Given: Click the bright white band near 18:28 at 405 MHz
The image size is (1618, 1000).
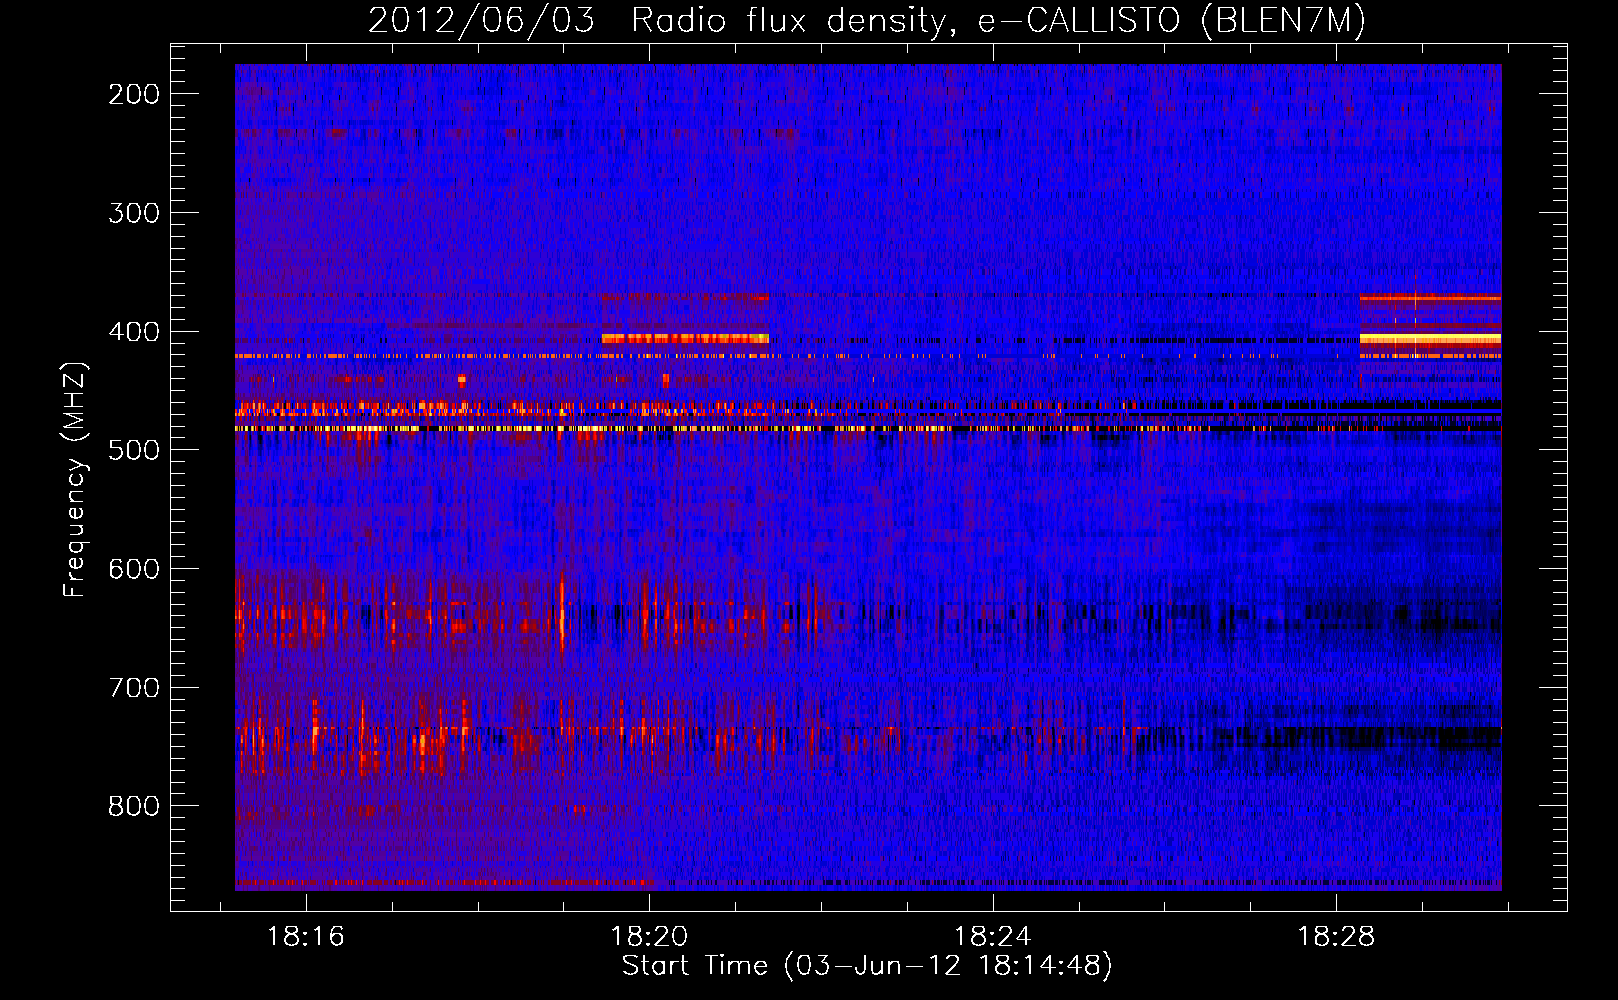Looking at the screenshot, I should (x=1430, y=339).
